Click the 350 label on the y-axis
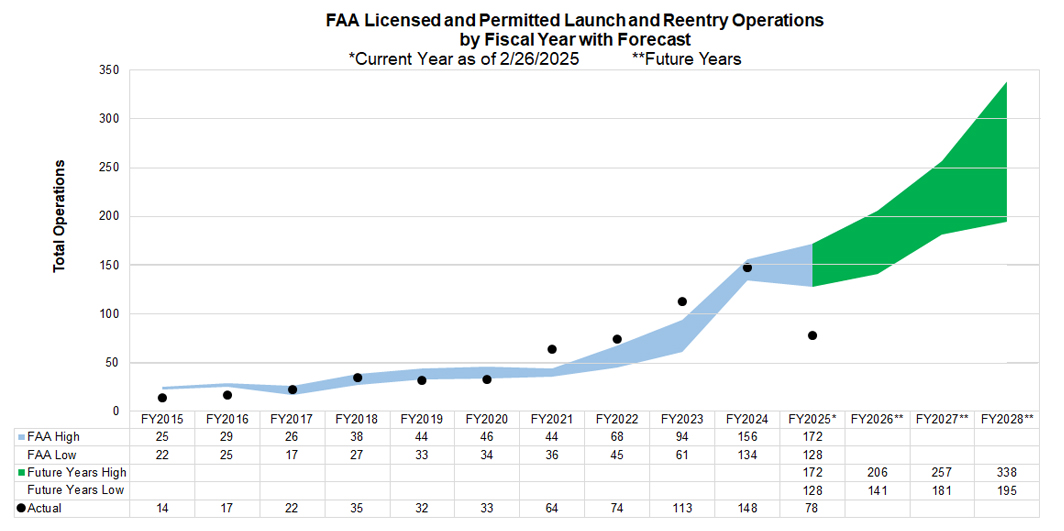This screenshot has height=531, width=1064. pyautogui.click(x=109, y=70)
